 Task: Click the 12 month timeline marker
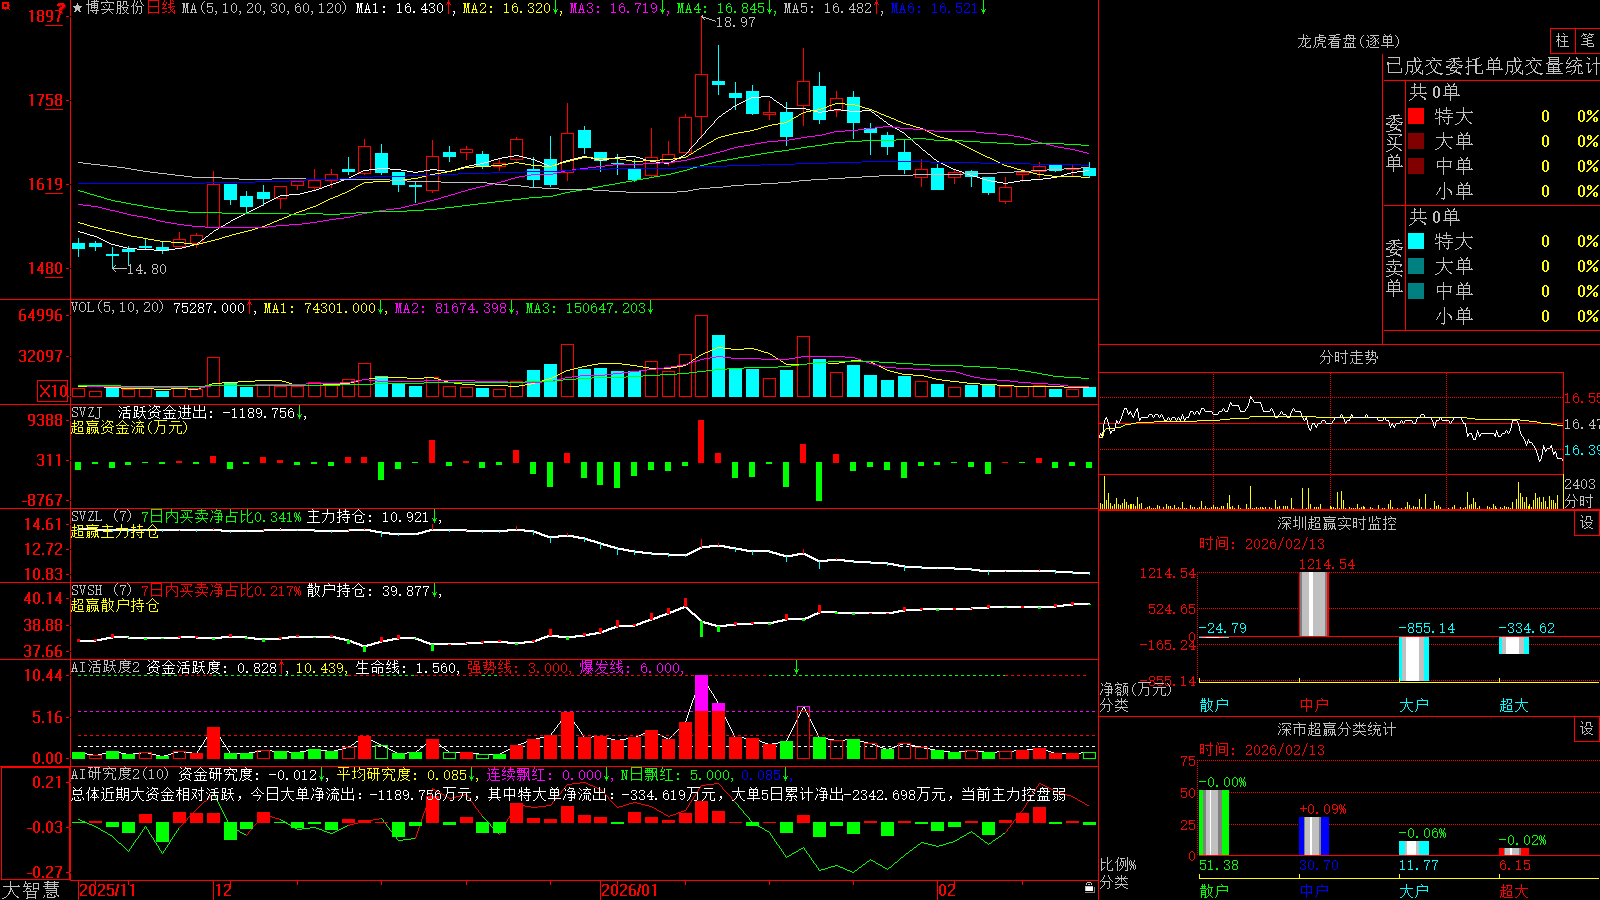pos(224,890)
